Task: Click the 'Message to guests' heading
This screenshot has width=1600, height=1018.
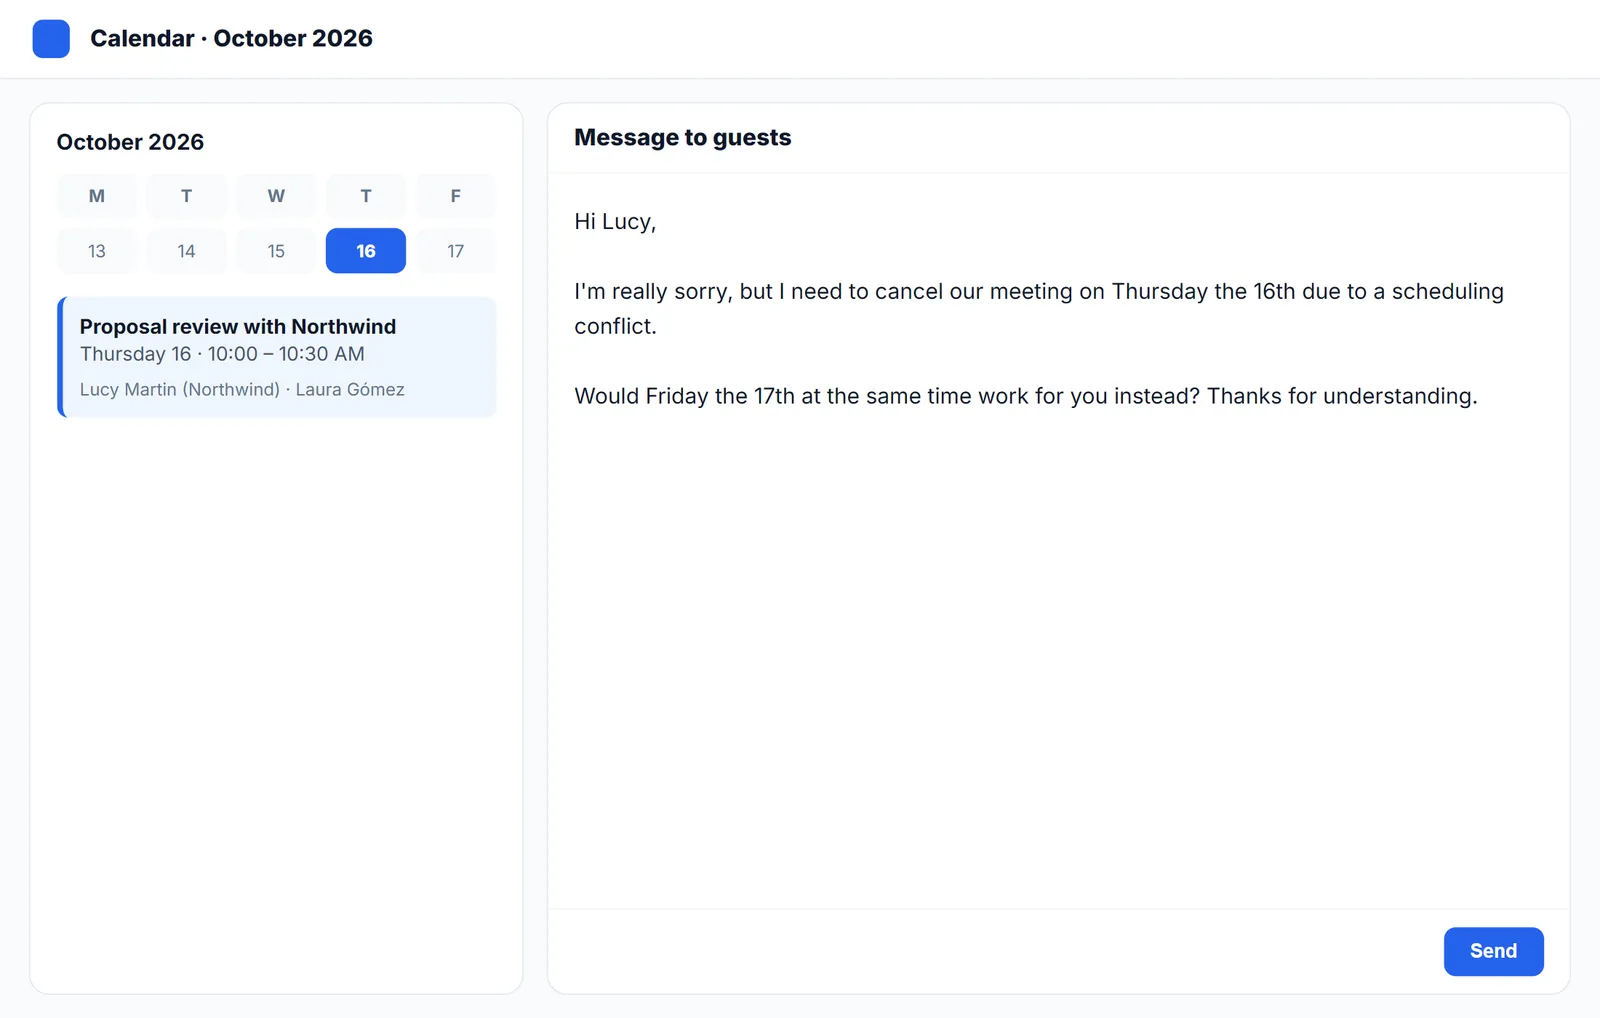Action: coord(683,138)
